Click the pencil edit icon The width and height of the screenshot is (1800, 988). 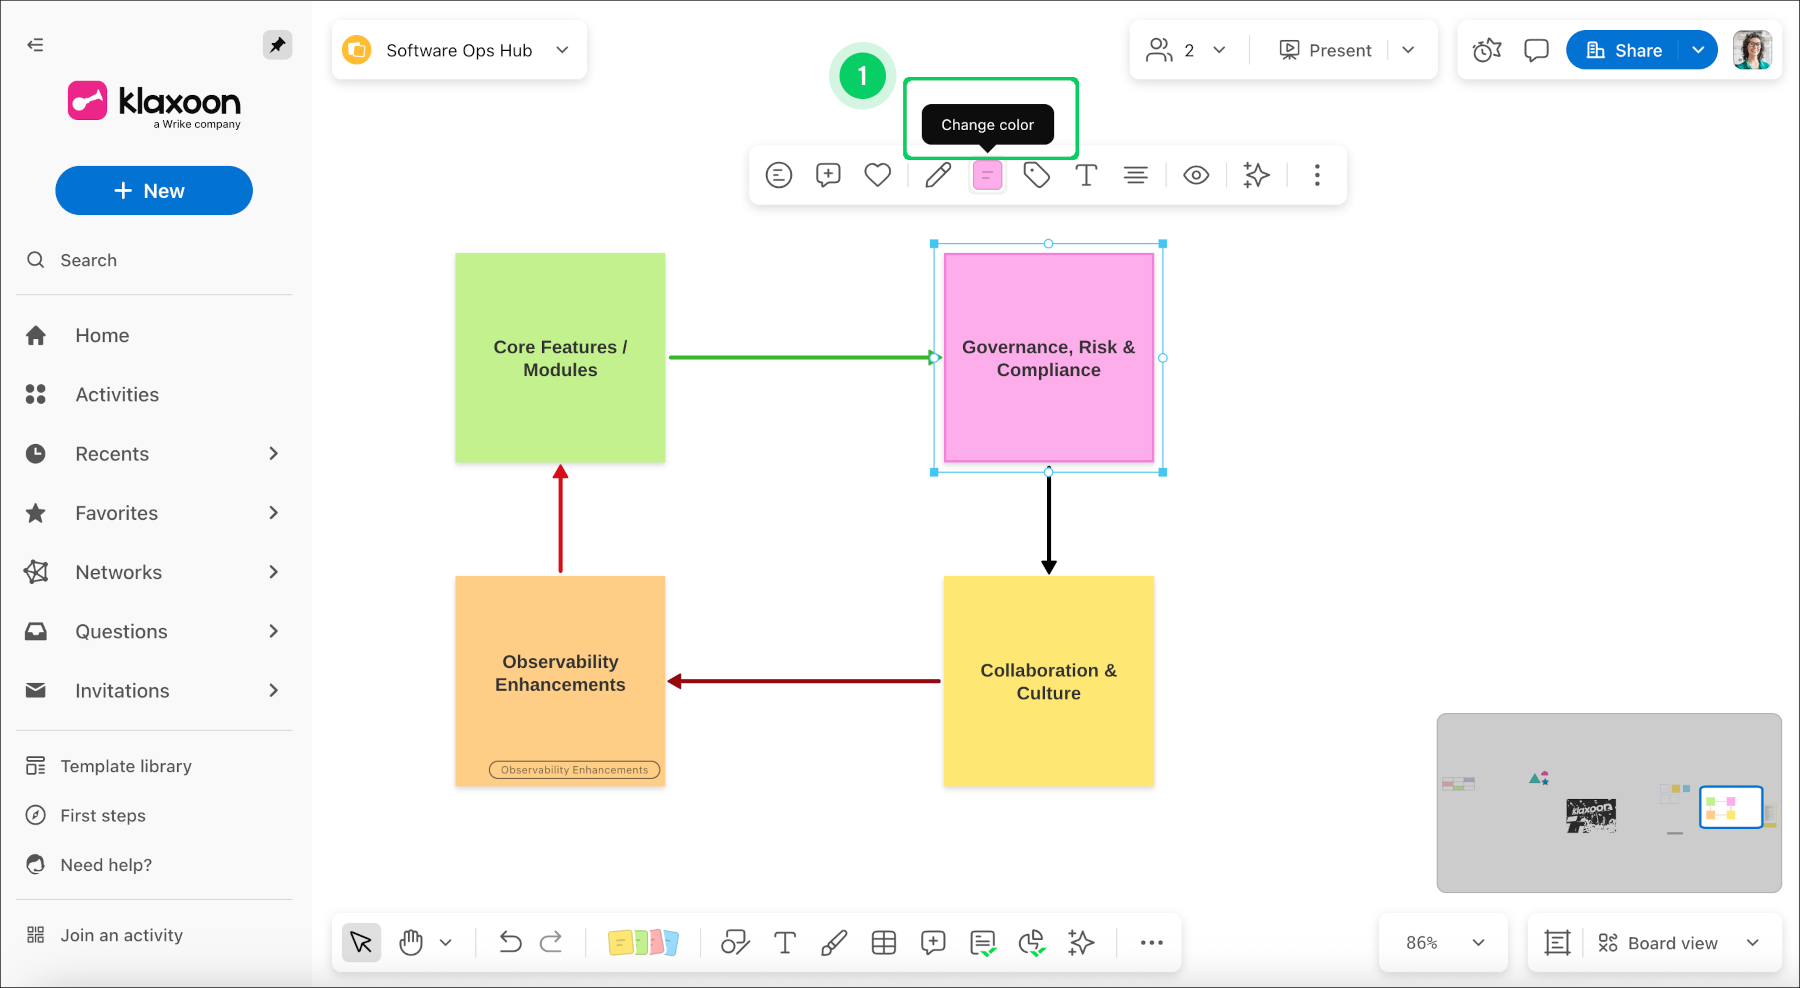(937, 176)
